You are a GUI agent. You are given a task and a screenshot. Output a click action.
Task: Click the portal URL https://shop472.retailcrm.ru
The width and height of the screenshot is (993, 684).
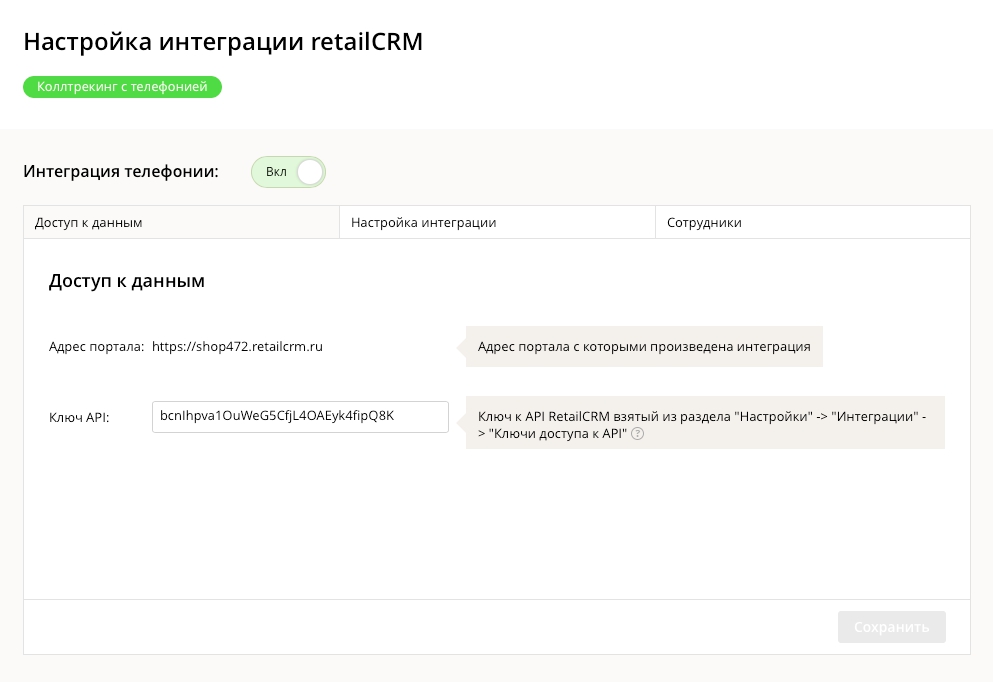237,346
